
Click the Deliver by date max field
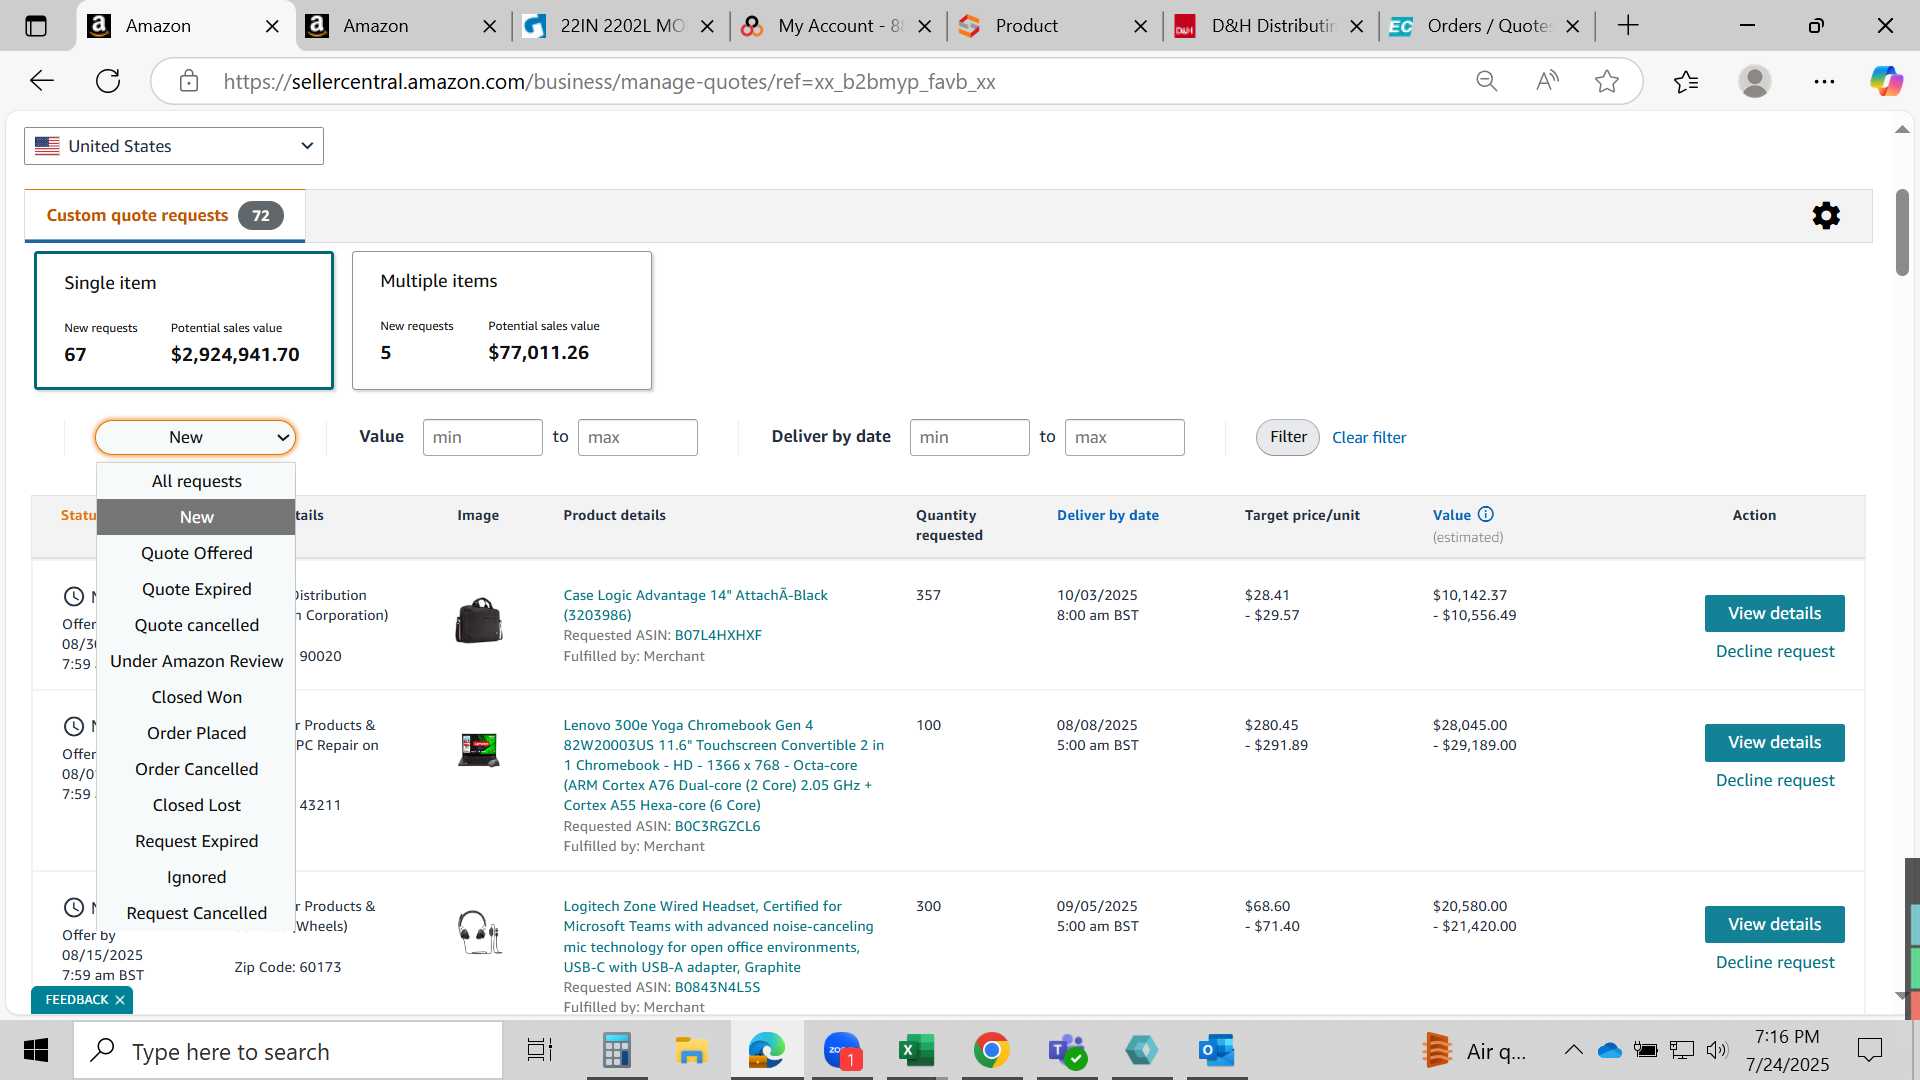tap(1125, 437)
